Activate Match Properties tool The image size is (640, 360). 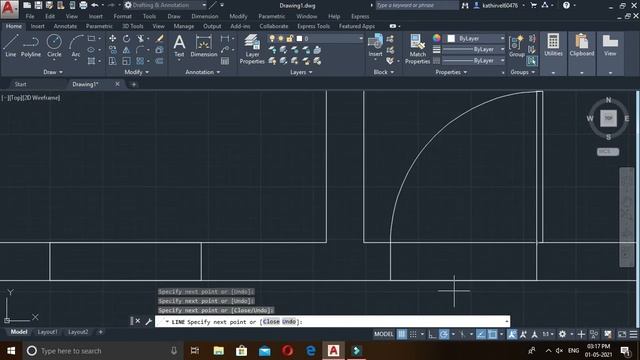(x=418, y=49)
